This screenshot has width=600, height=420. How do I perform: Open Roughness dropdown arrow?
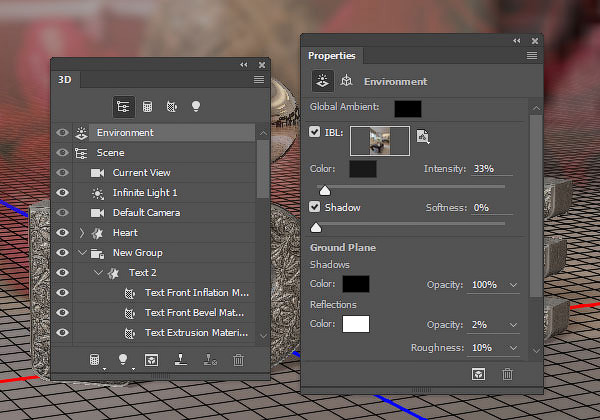pyautogui.click(x=514, y=348)
